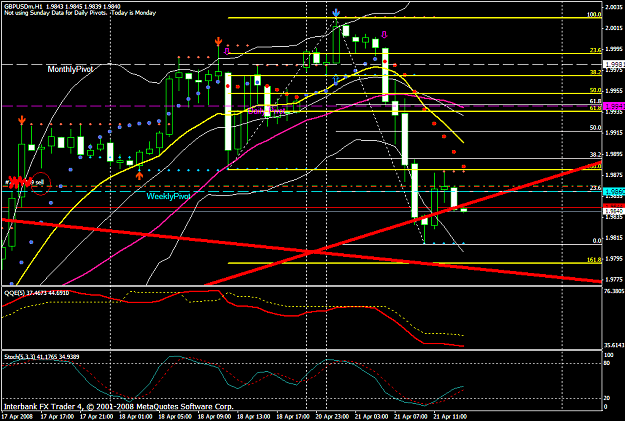This screenshot has width=625, height=421.
Task: Click the orange up arrow below 18 Apr 01:00 candles
Action: click(x=139, y=175)
